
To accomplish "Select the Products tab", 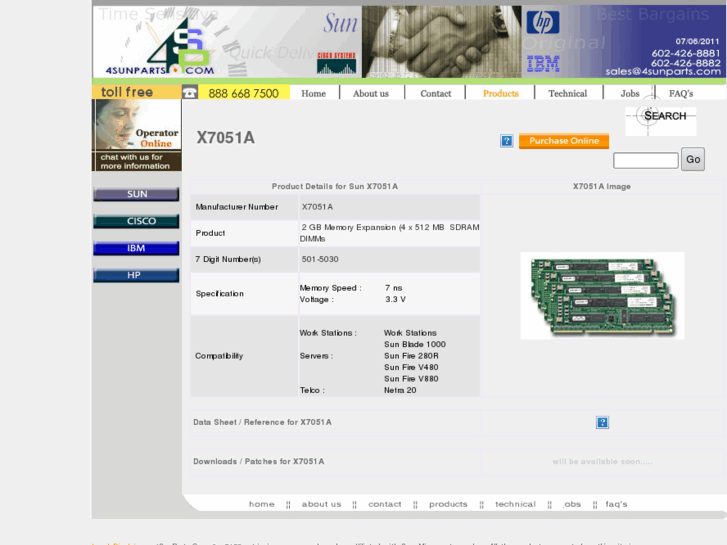I will (501, 93).
